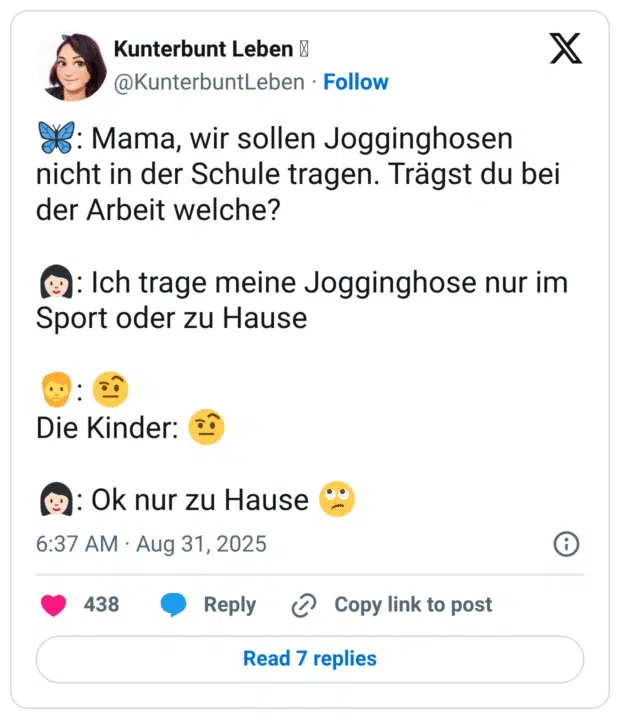The image size is (620, 719).
Task: Click the "Reply" label
Action: 229,604
